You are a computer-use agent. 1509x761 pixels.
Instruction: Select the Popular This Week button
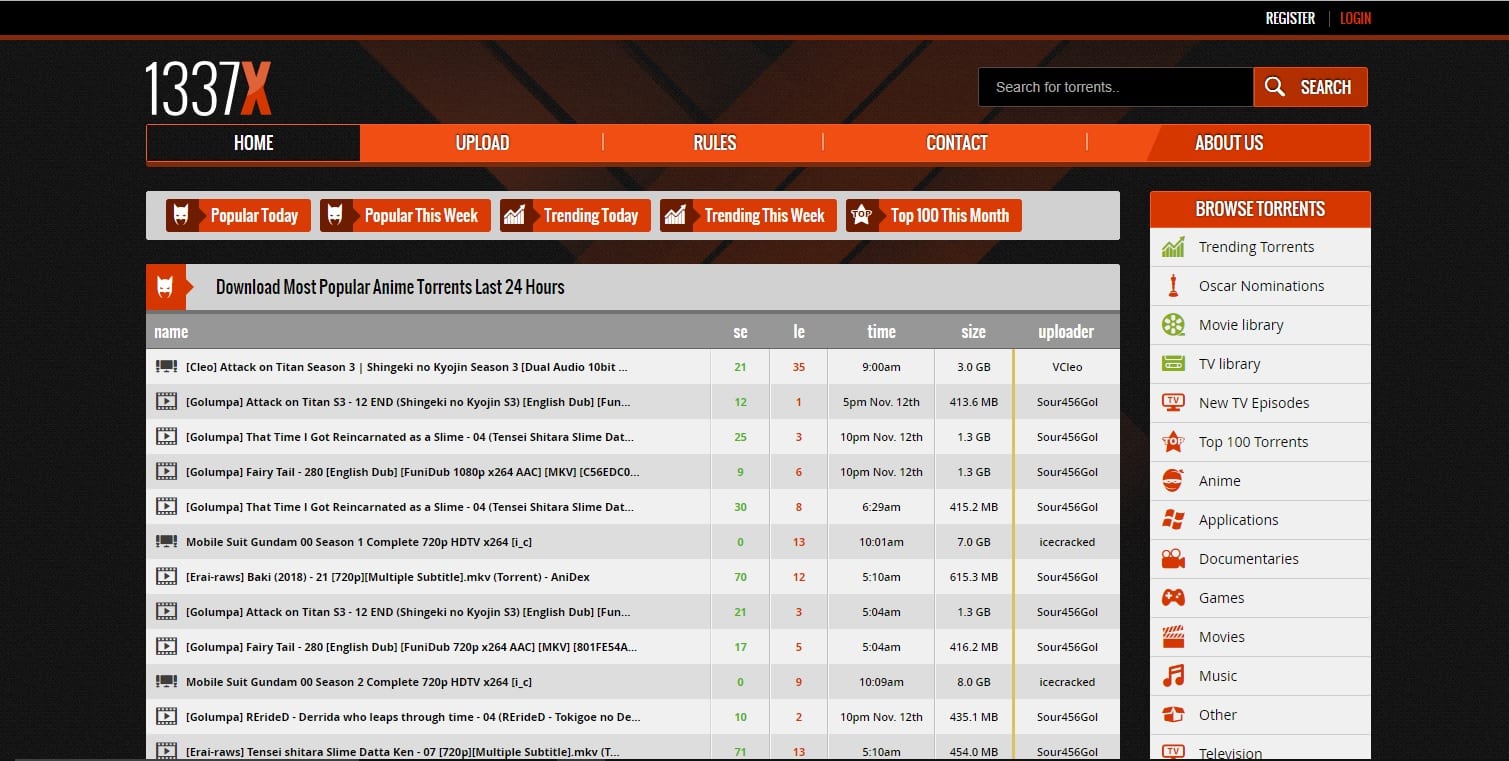point(405,215)
